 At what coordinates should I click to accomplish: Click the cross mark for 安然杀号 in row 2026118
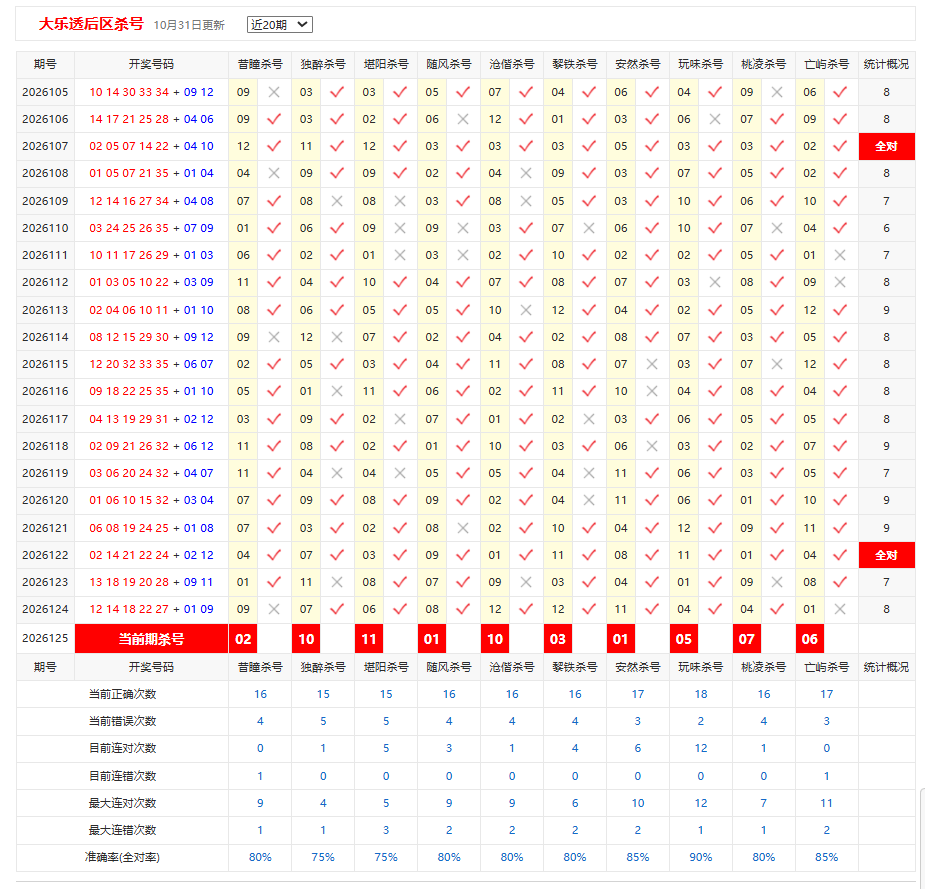(x=652, y=446)
